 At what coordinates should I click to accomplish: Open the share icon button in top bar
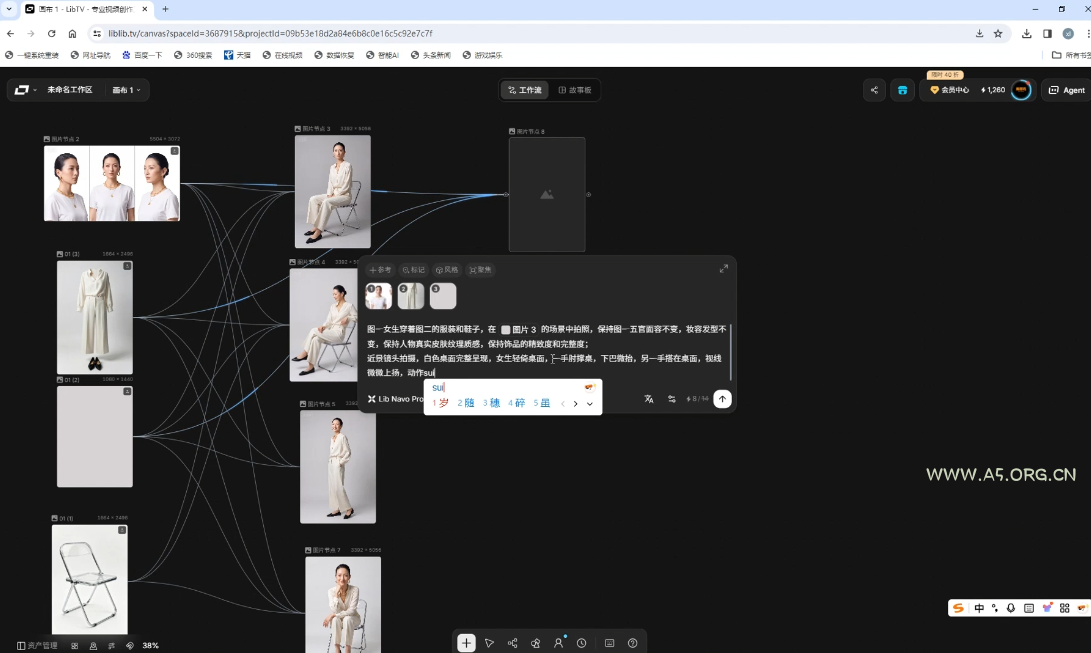tap(874, 90)
